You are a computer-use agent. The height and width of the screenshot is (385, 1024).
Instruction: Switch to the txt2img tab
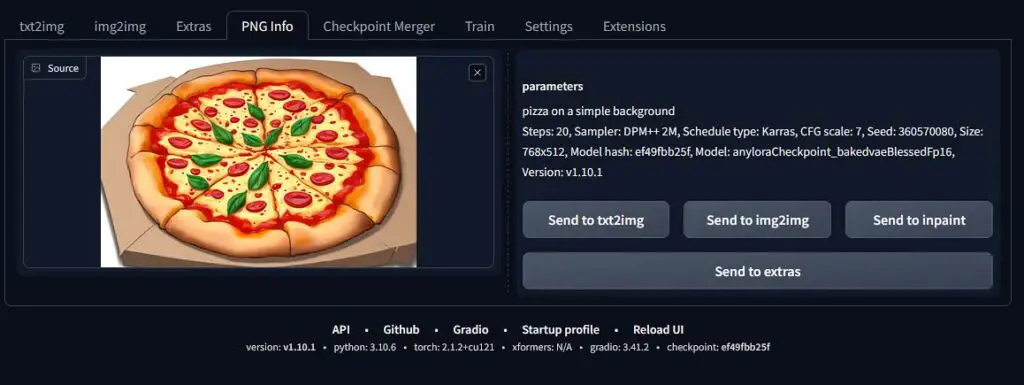(42, 27)
